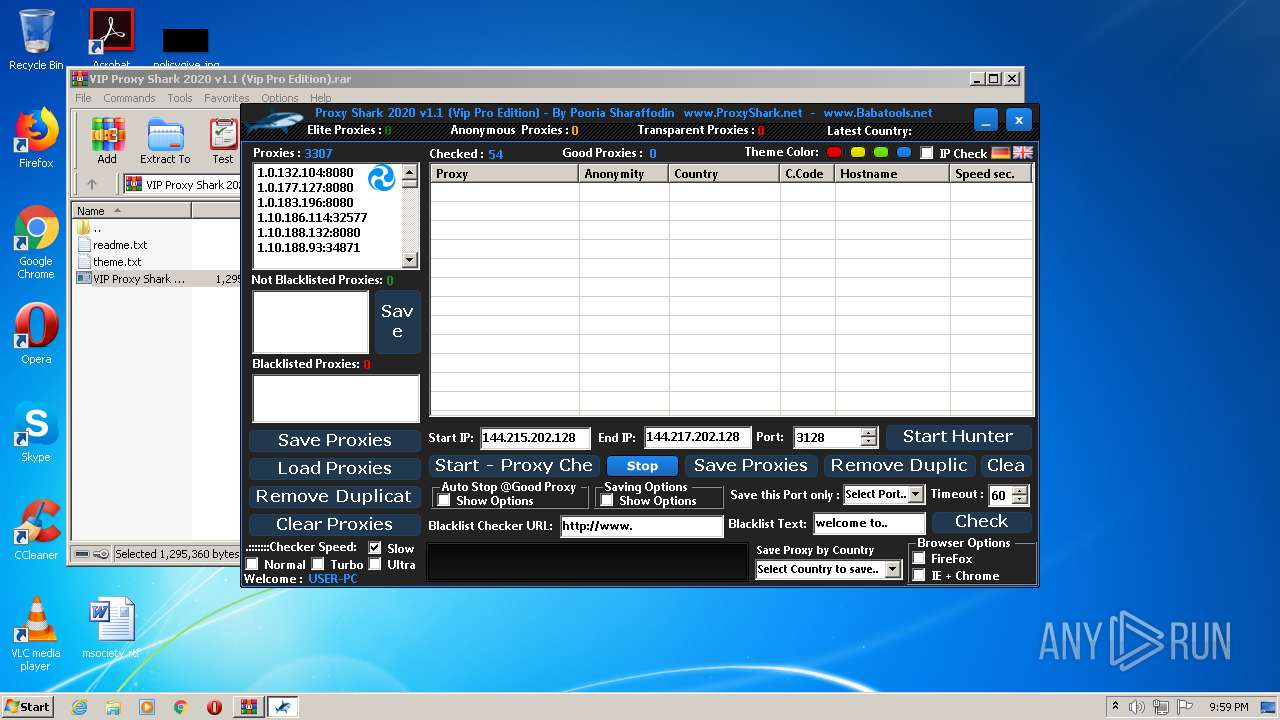Open Acrobat desktop shortcut
This screenshot has height=720, width=1280.
point(111,40)
